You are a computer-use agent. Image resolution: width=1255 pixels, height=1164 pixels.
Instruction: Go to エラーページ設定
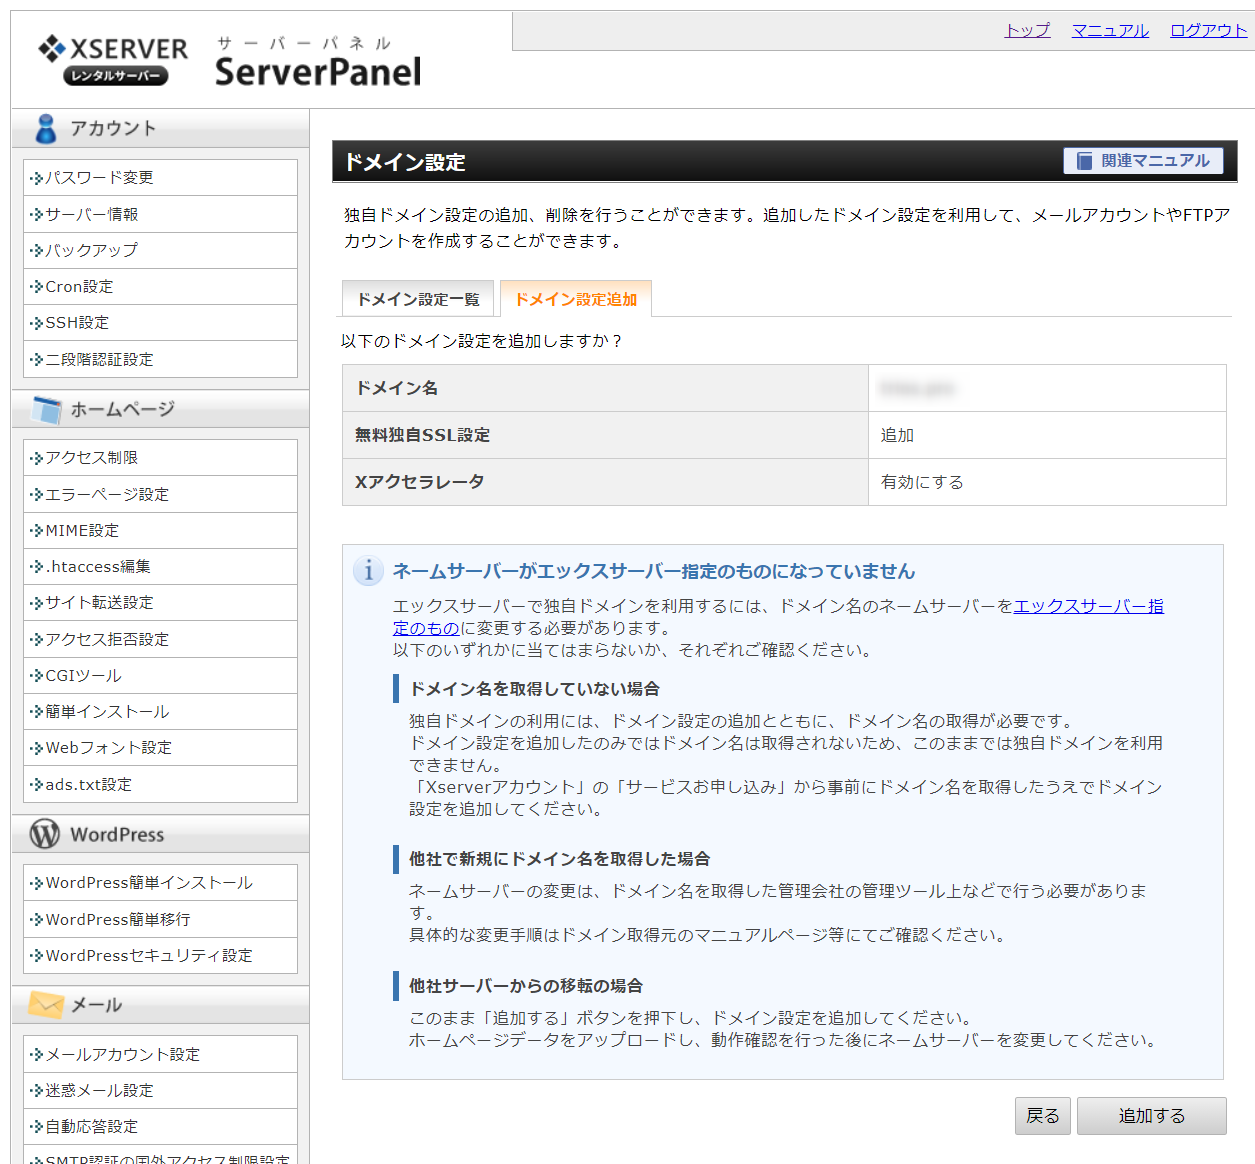[160, 494]
